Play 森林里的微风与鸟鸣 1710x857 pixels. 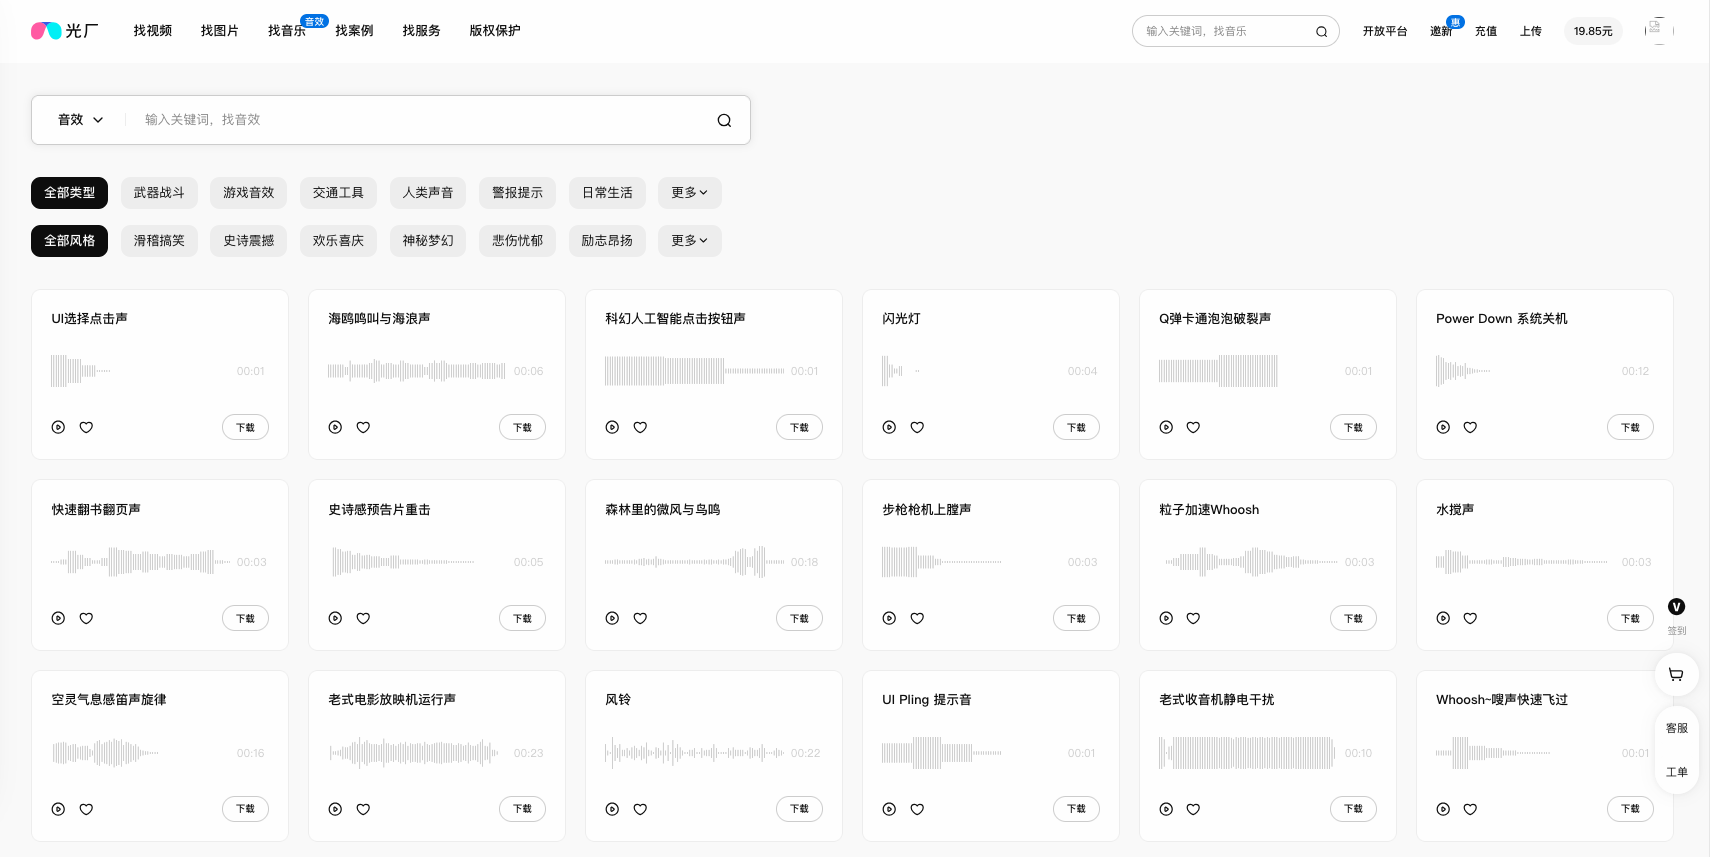tap(612, 618)
